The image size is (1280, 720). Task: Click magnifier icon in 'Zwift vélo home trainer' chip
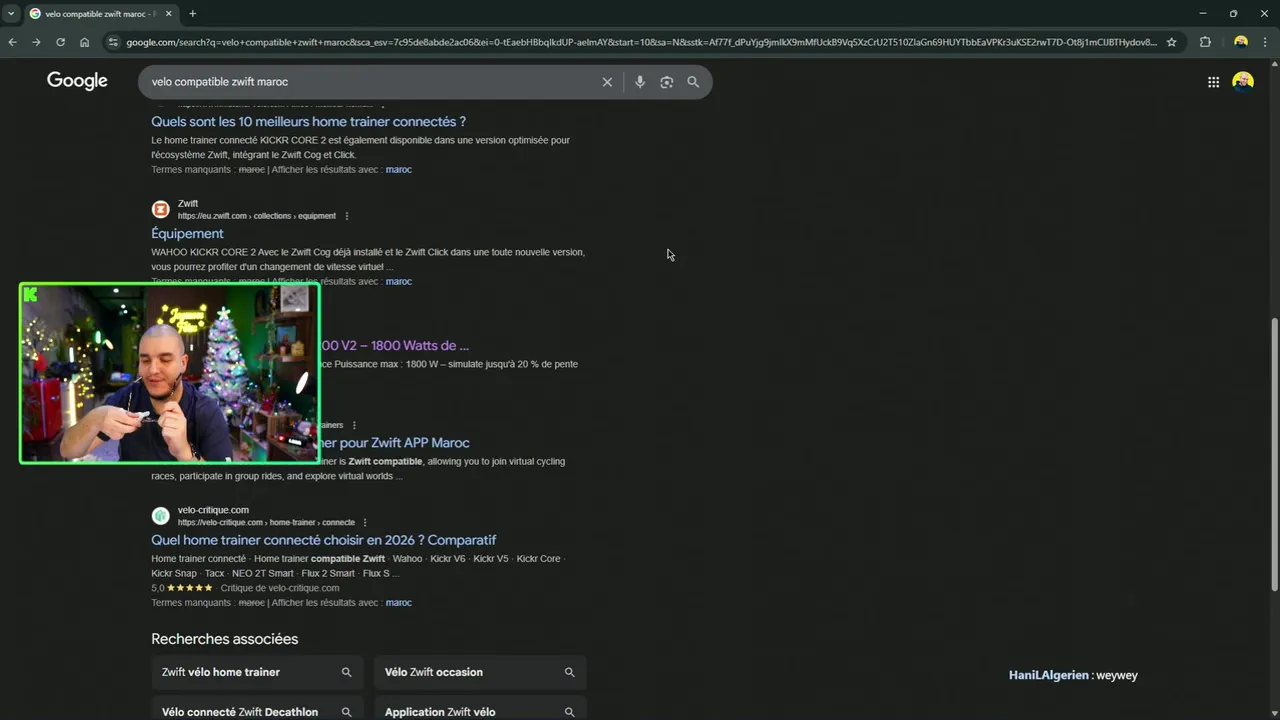[x=346, y=672]
